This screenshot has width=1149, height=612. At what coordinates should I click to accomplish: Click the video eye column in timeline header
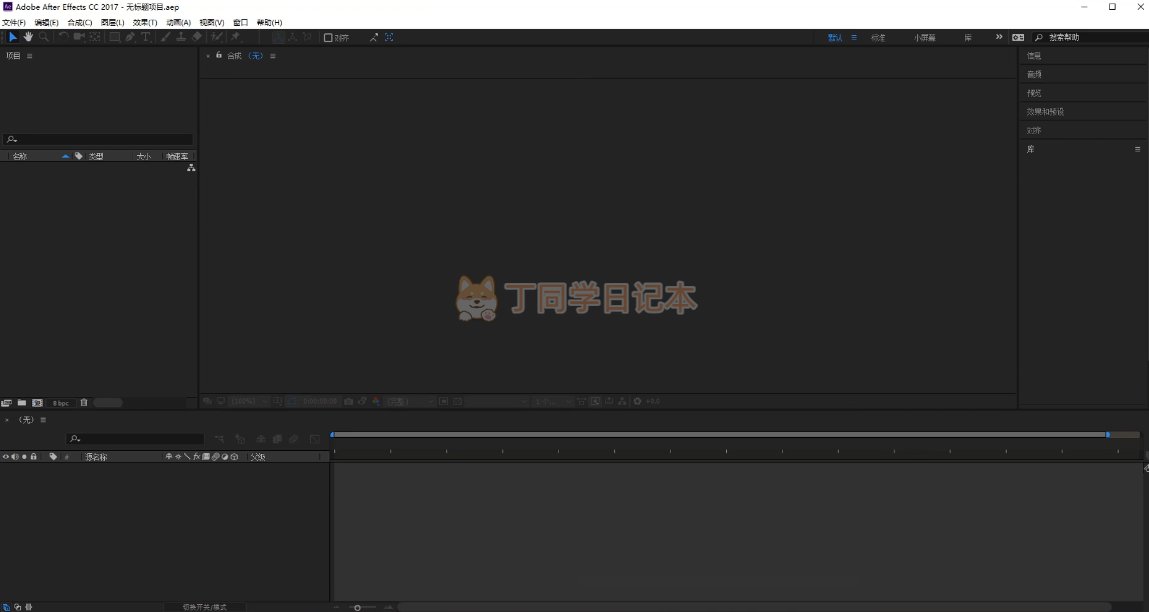click(6, 457)
